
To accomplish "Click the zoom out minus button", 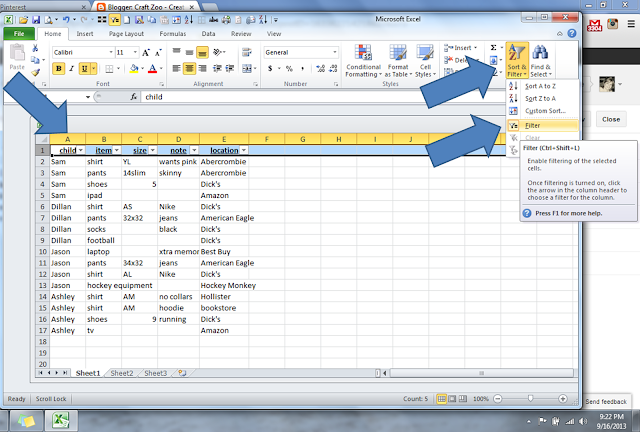I will (498, 399).
